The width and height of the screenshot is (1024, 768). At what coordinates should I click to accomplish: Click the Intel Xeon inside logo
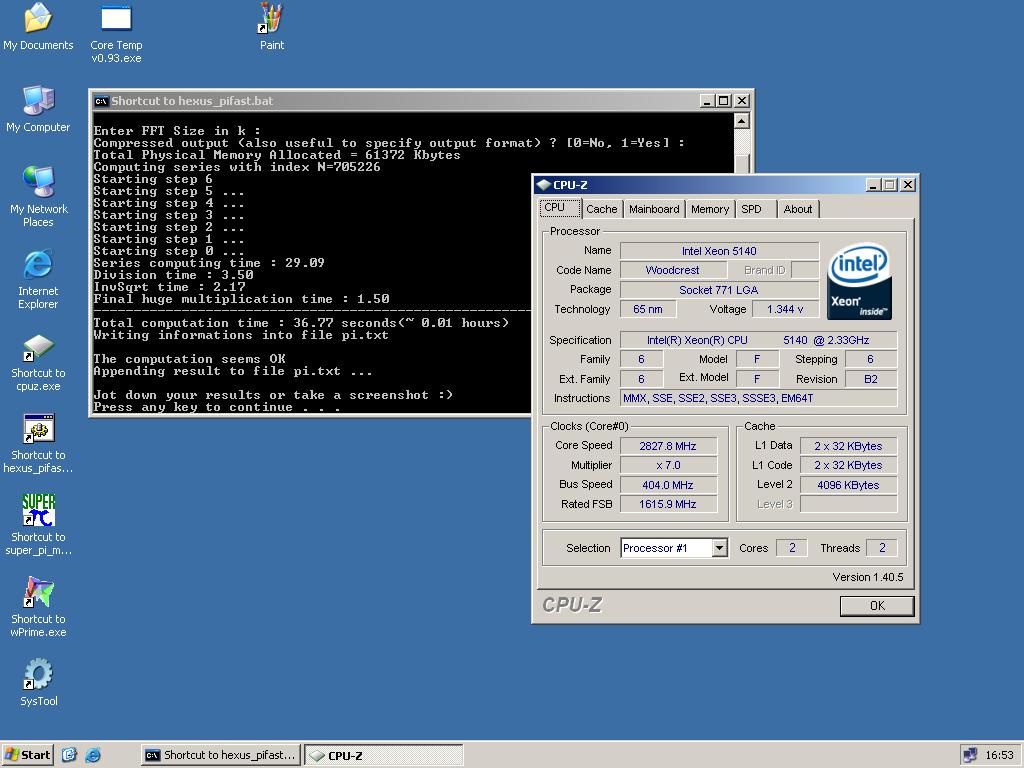[859, 281]
